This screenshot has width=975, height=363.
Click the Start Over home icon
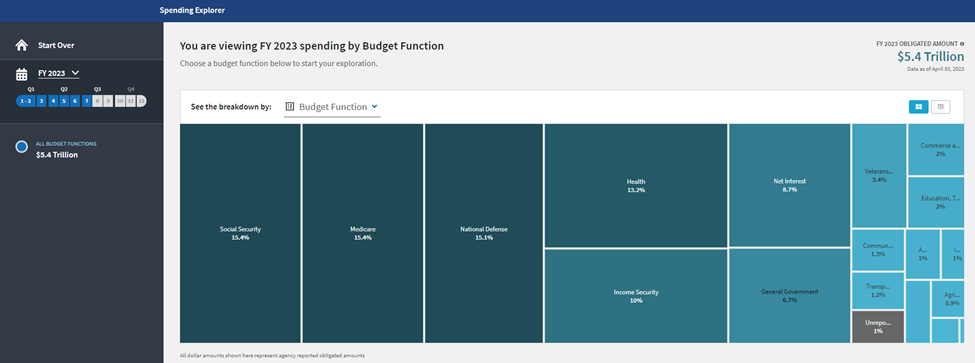click(x=22, y=45)
